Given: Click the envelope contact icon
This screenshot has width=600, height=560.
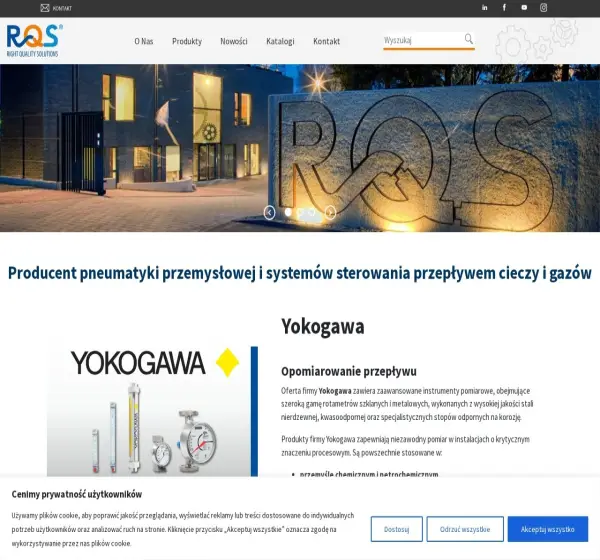Looking at the screenshot, I should point(45,8).
